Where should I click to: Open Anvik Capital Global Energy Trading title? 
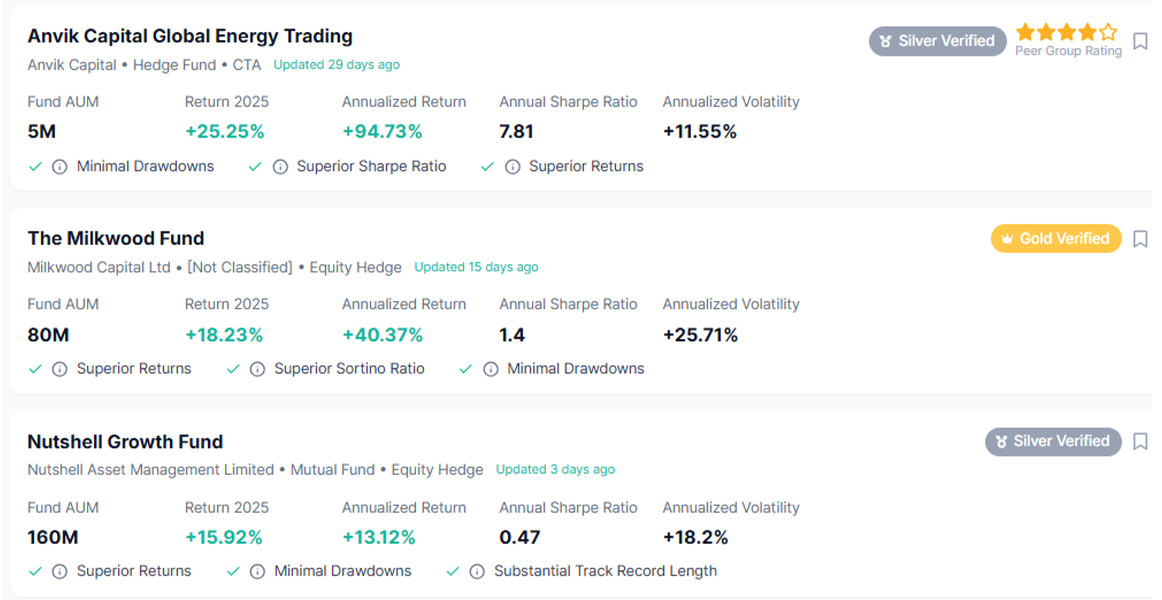point(190,36)
